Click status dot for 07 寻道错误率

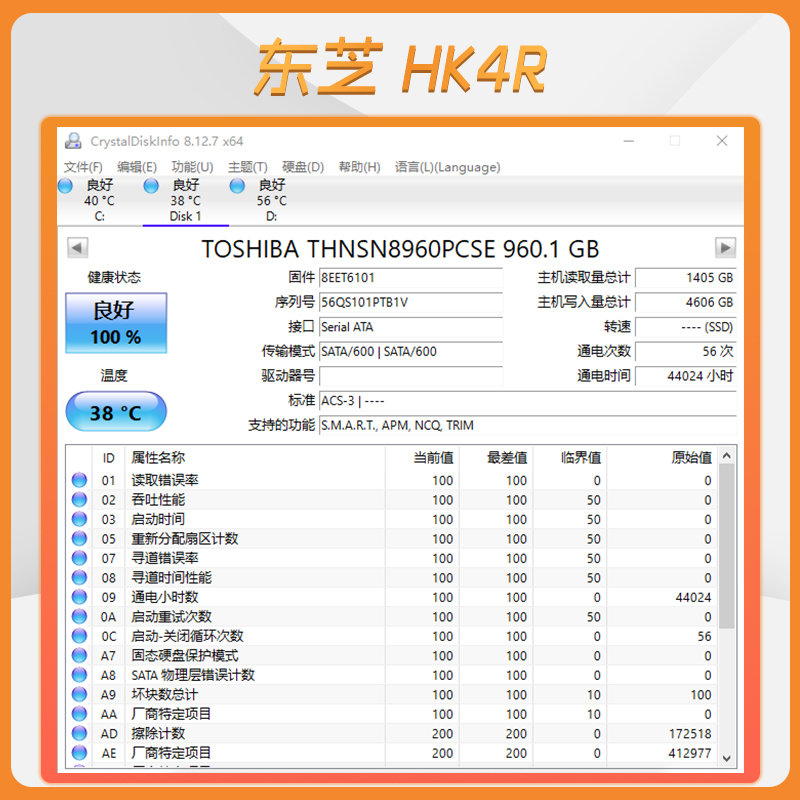pos(79,558)
